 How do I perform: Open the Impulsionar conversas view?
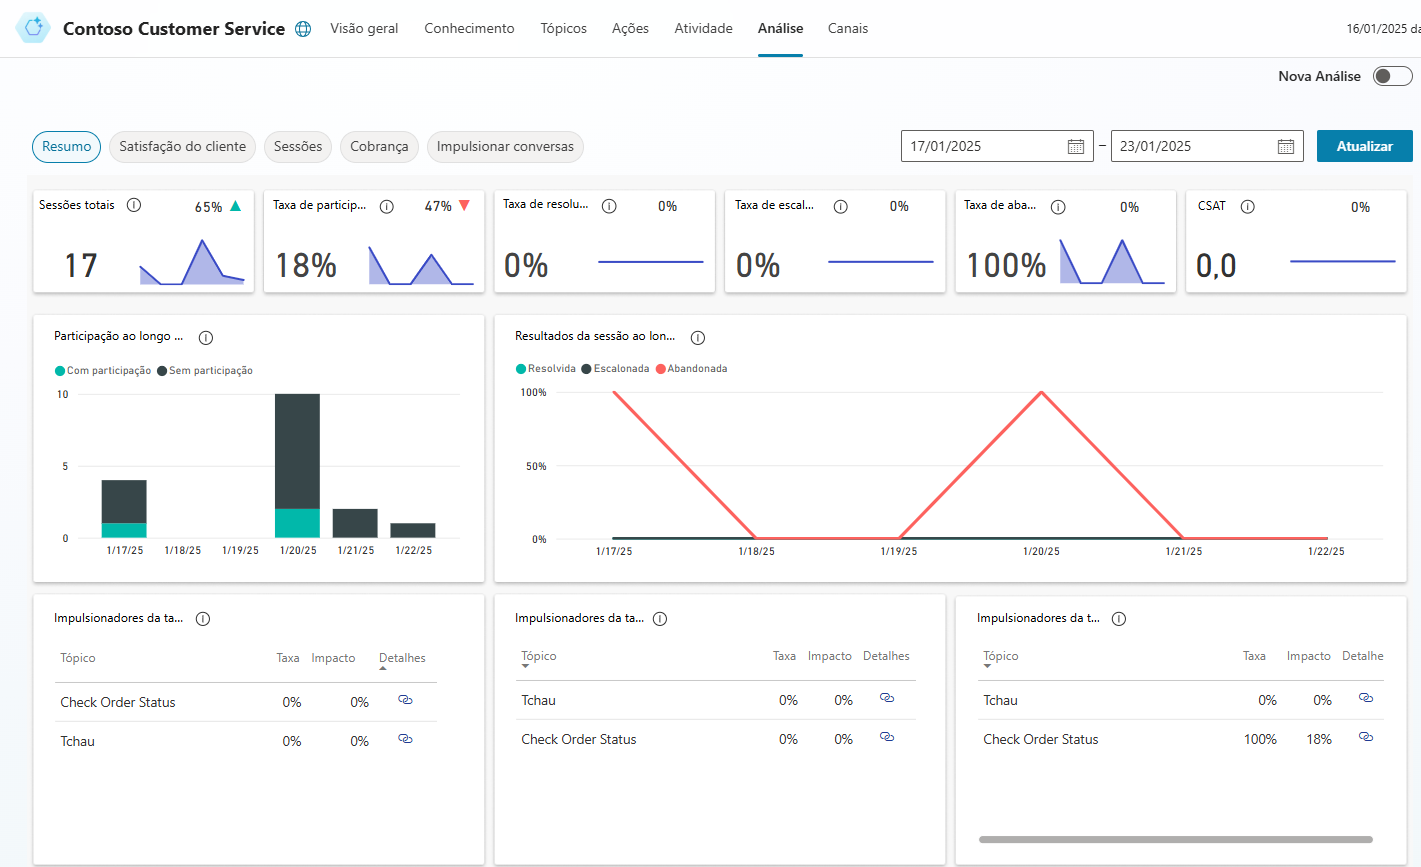tap(505, 147)
